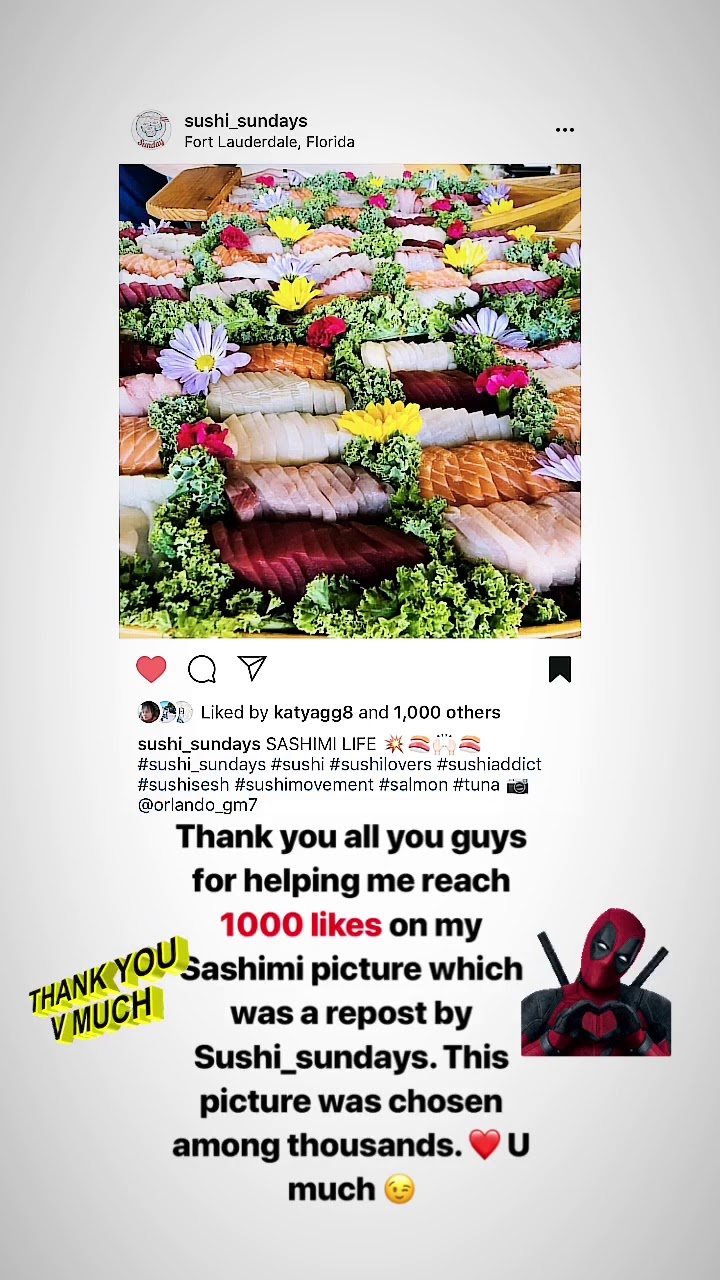Open sushi_sundays username in post header

[246, 121]
